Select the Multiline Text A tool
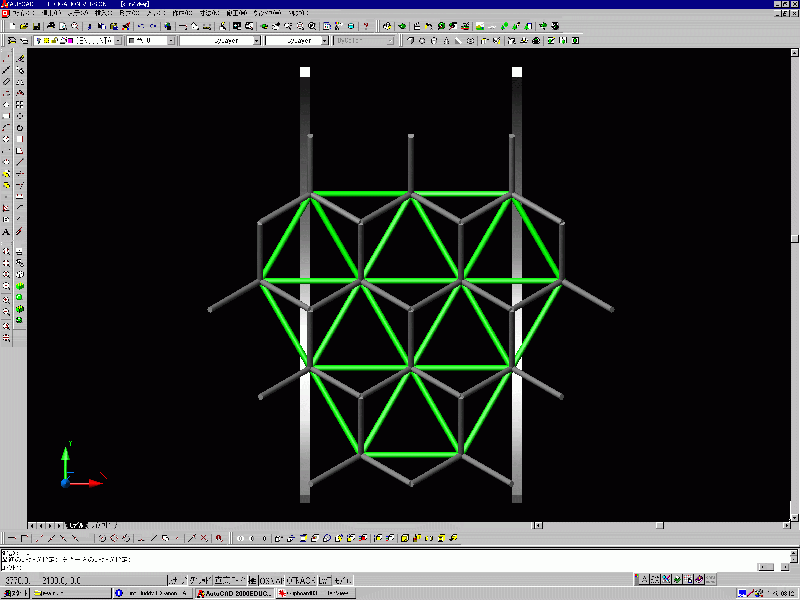The width and height of the screenshot is (800, 600). click(x=6, y=232)
